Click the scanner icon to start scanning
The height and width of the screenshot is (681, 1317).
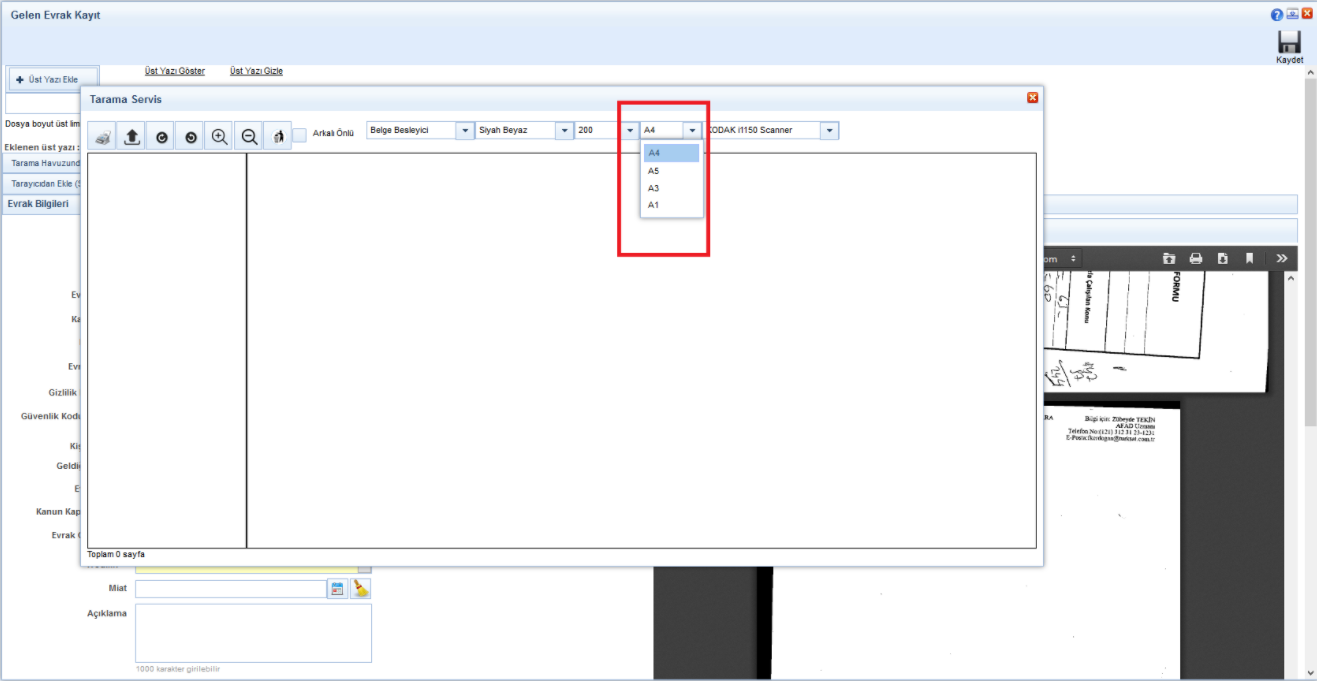pyautogui.click(x=102, y=137)
